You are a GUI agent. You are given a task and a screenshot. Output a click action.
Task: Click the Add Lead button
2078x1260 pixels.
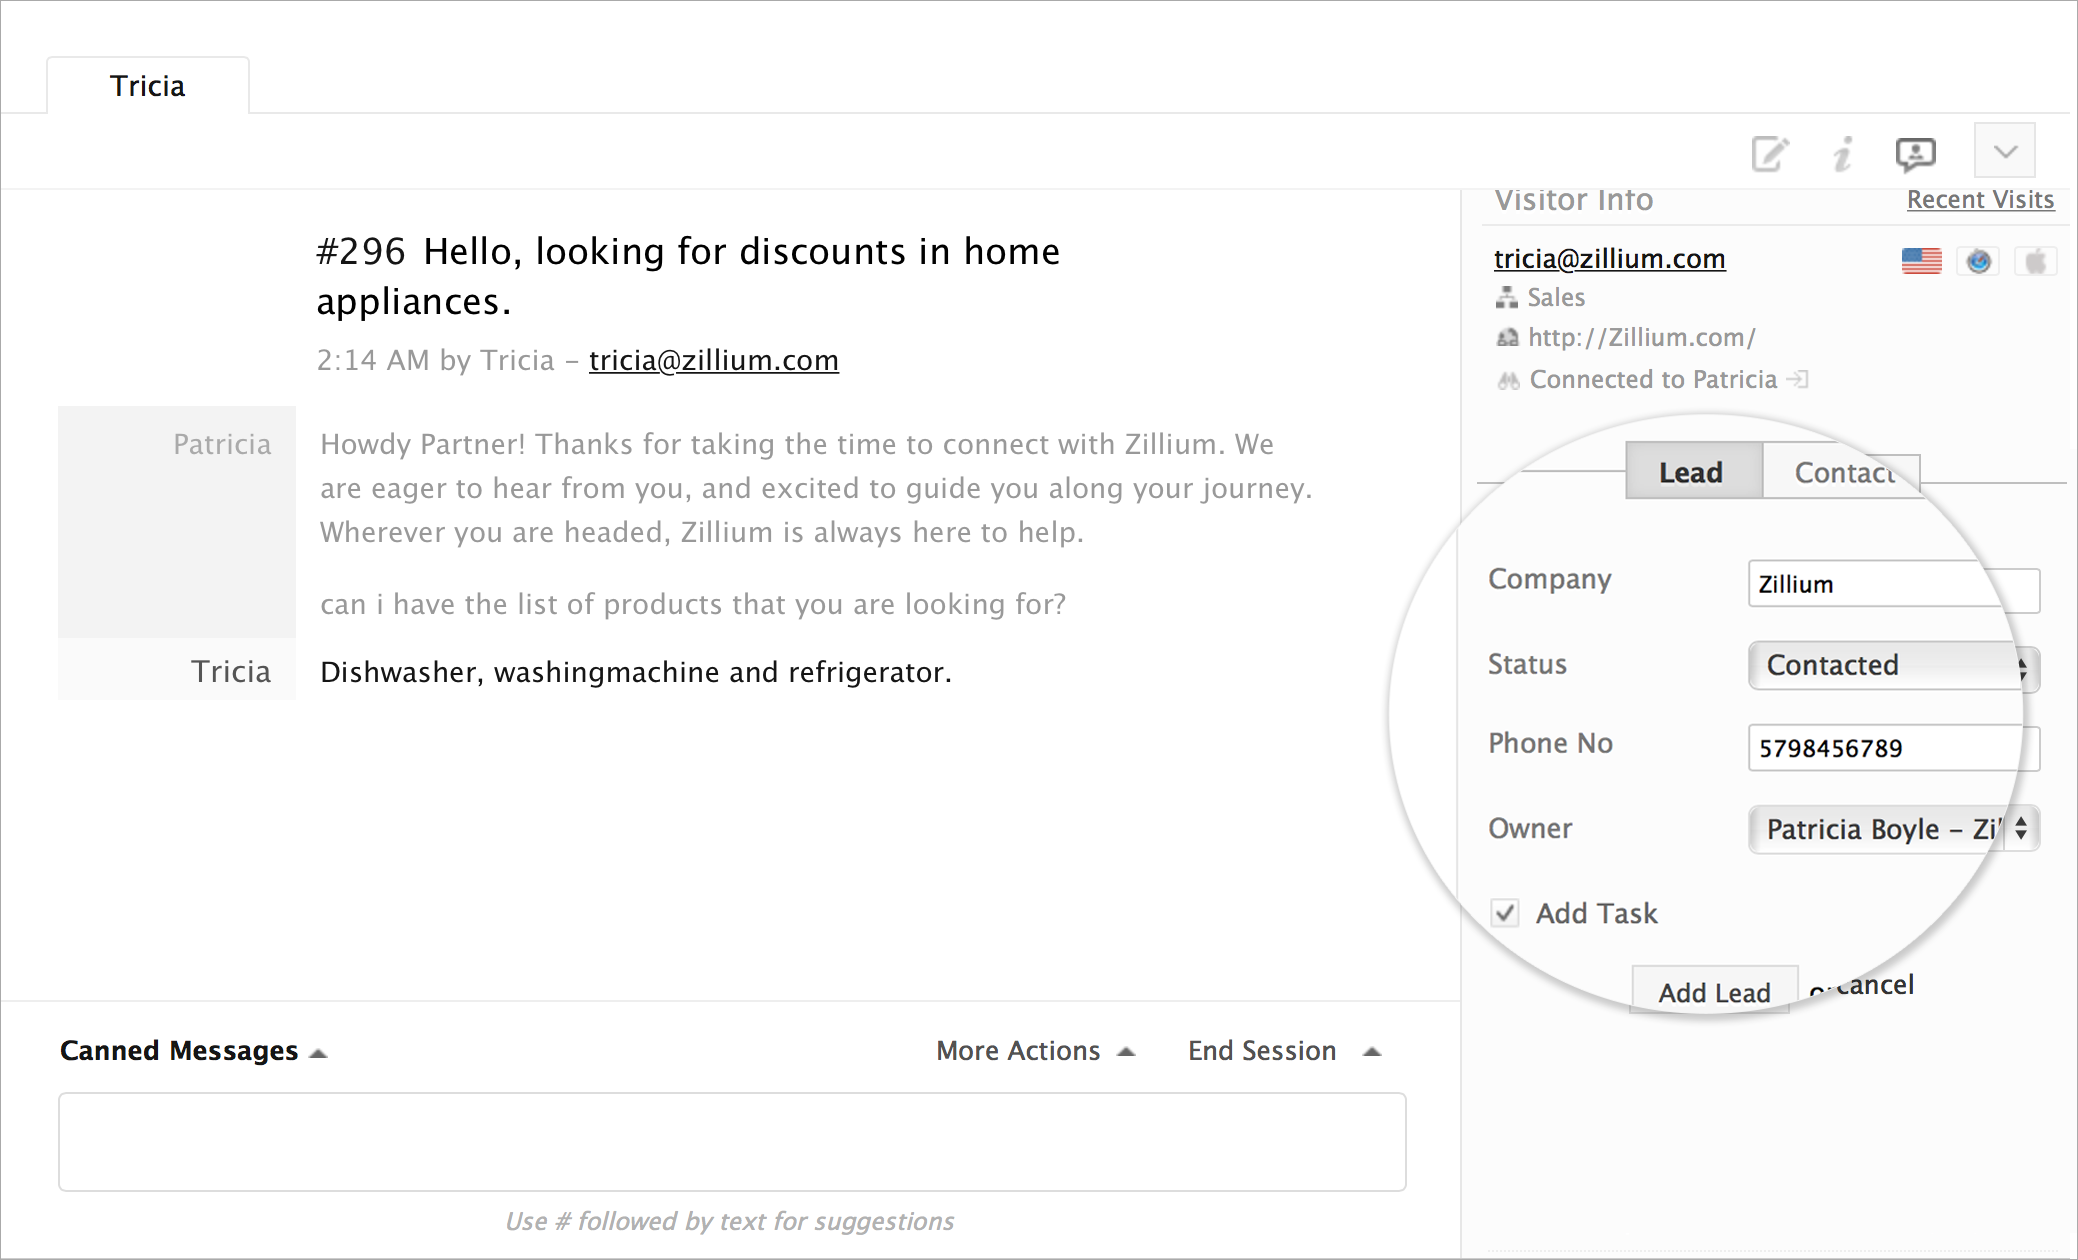pyautogui.click(x=1714, y=992)
